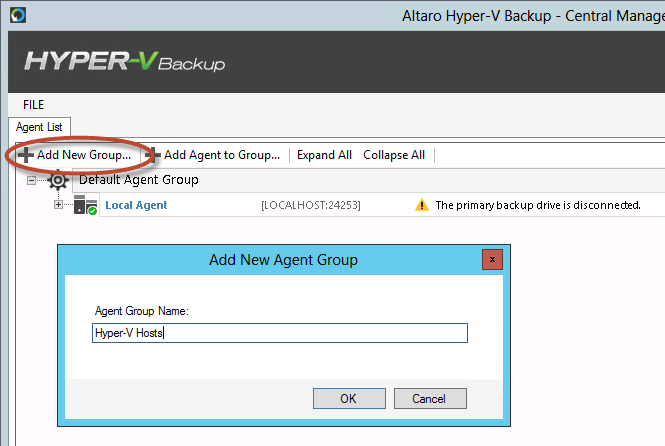Viewport: 665px width, 446px height.
Task: Open the FILE menu
Action: (34, 105)
